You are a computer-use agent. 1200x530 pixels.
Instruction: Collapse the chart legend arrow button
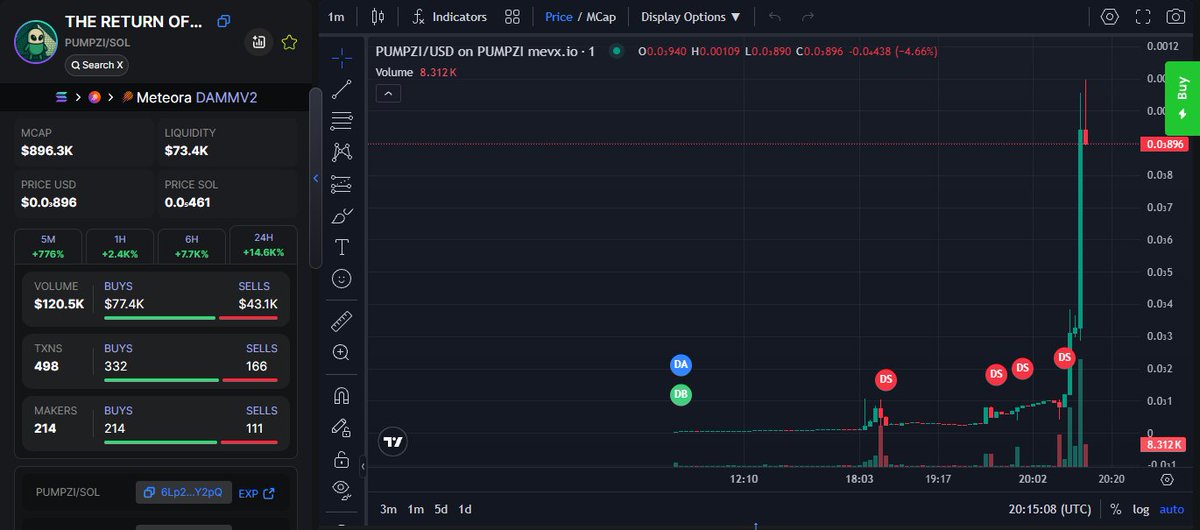click(389, 93)
